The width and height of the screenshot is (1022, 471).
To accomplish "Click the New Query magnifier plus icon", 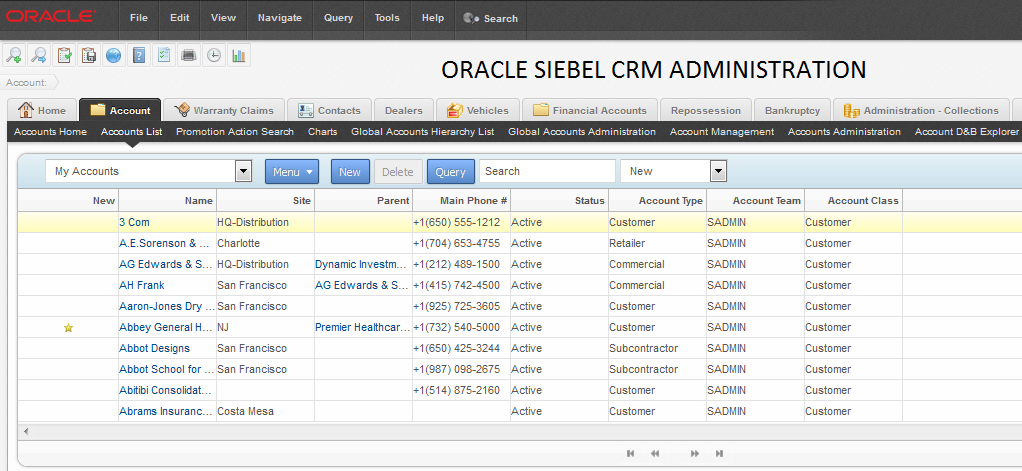I will pyautogui.click(x=13, y=55).
